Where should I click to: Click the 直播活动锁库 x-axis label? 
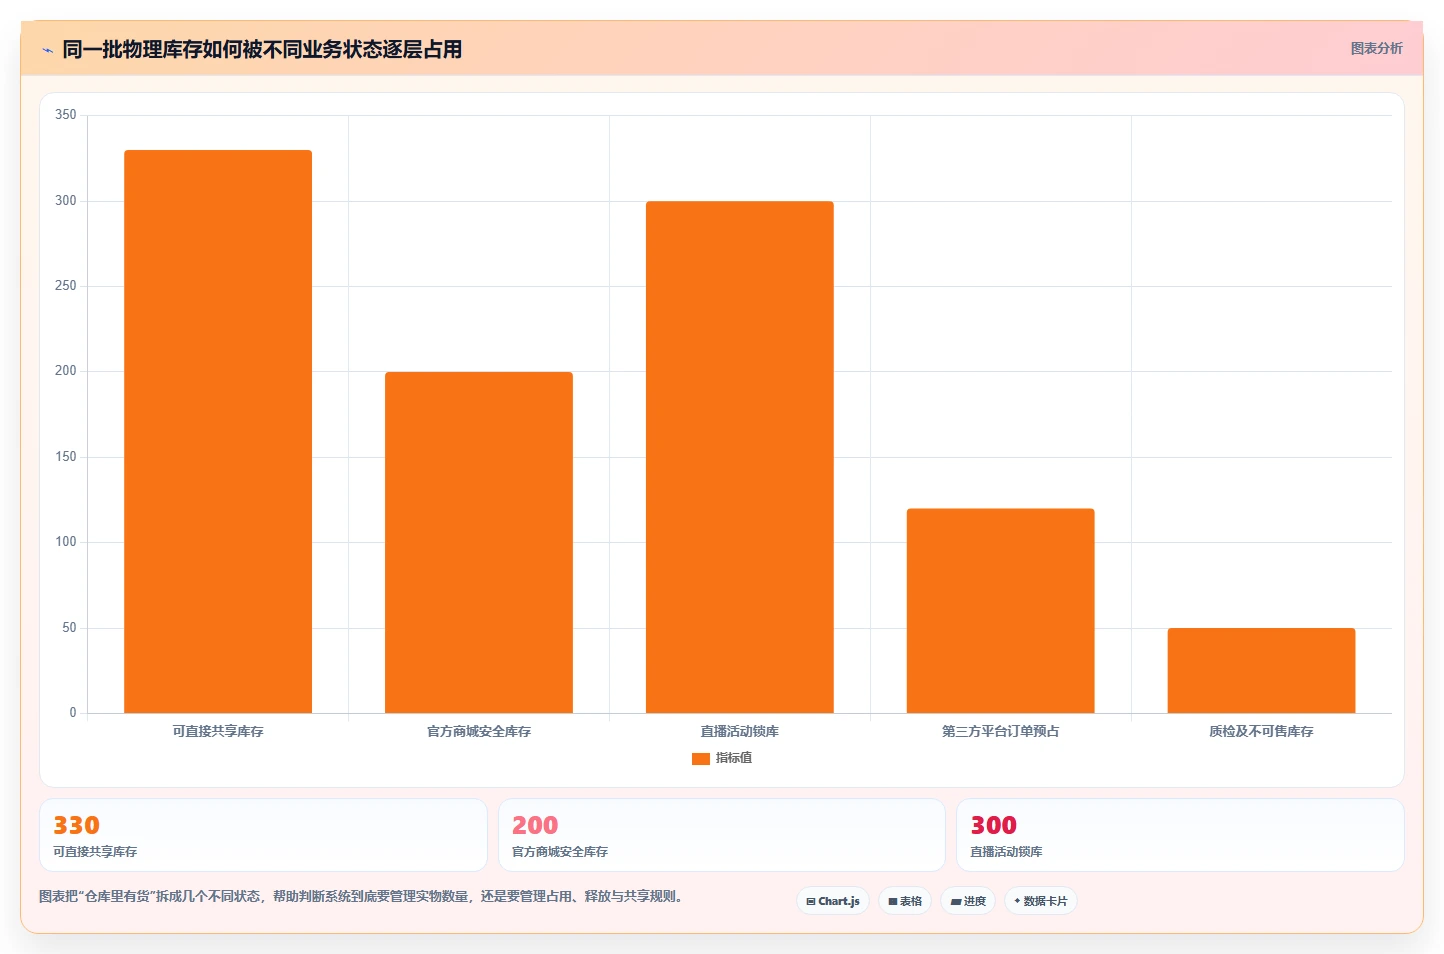pyautogui.click(x=740, y=731)
